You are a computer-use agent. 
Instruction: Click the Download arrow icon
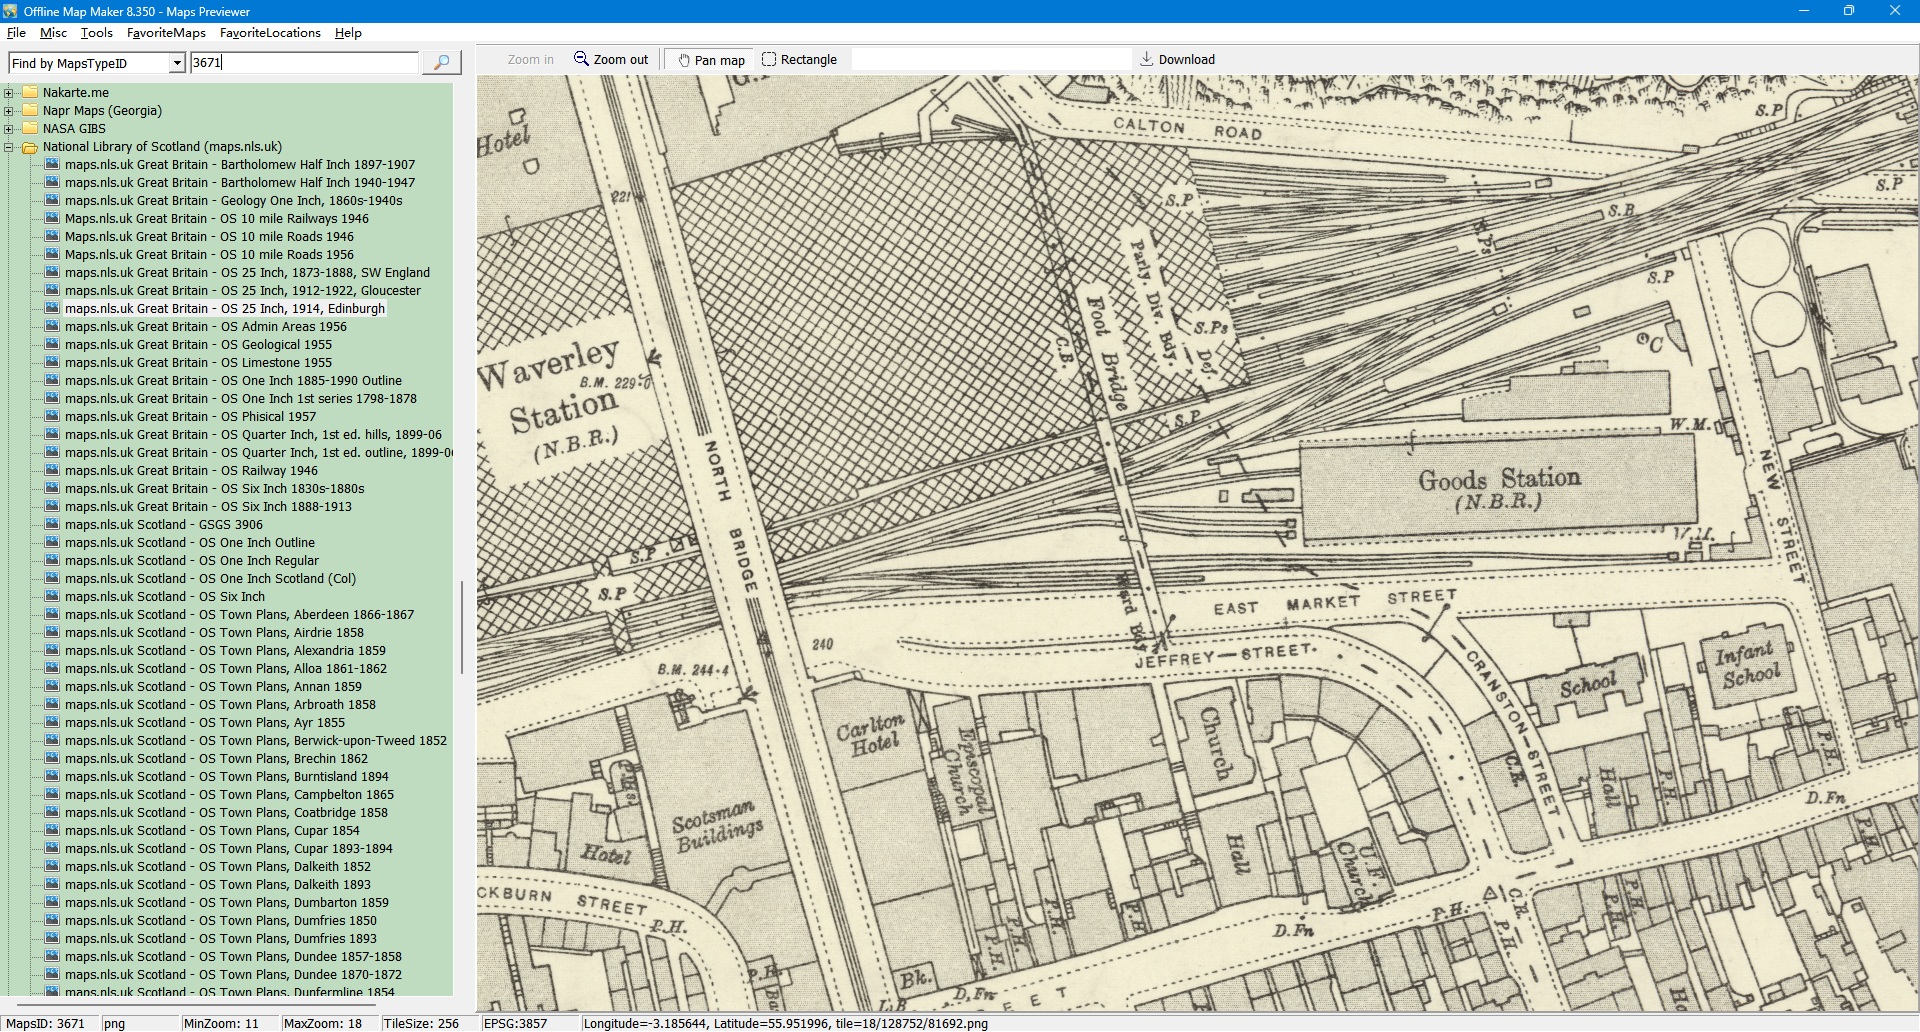(x=1147, y=59)
